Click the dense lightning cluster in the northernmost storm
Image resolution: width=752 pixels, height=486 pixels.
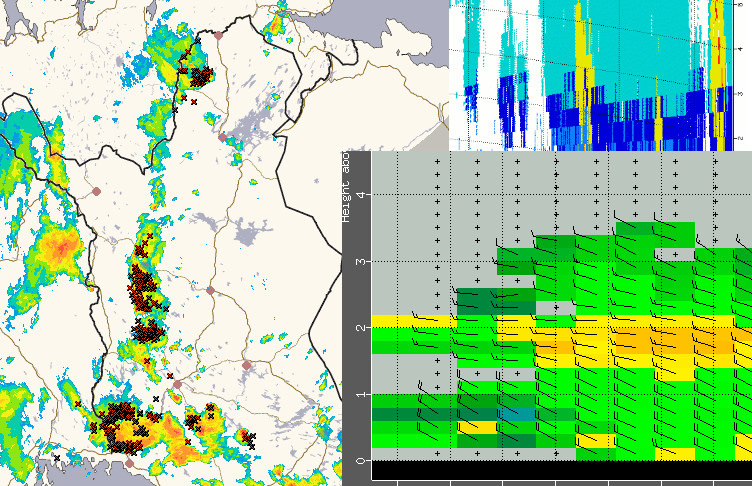click(201, 76)
